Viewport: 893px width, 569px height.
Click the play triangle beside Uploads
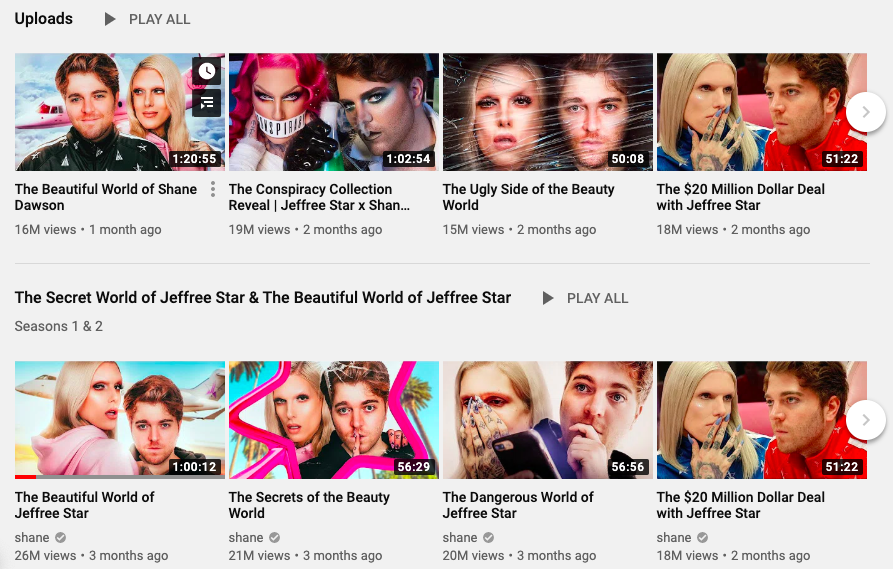[x=110, y=19]
